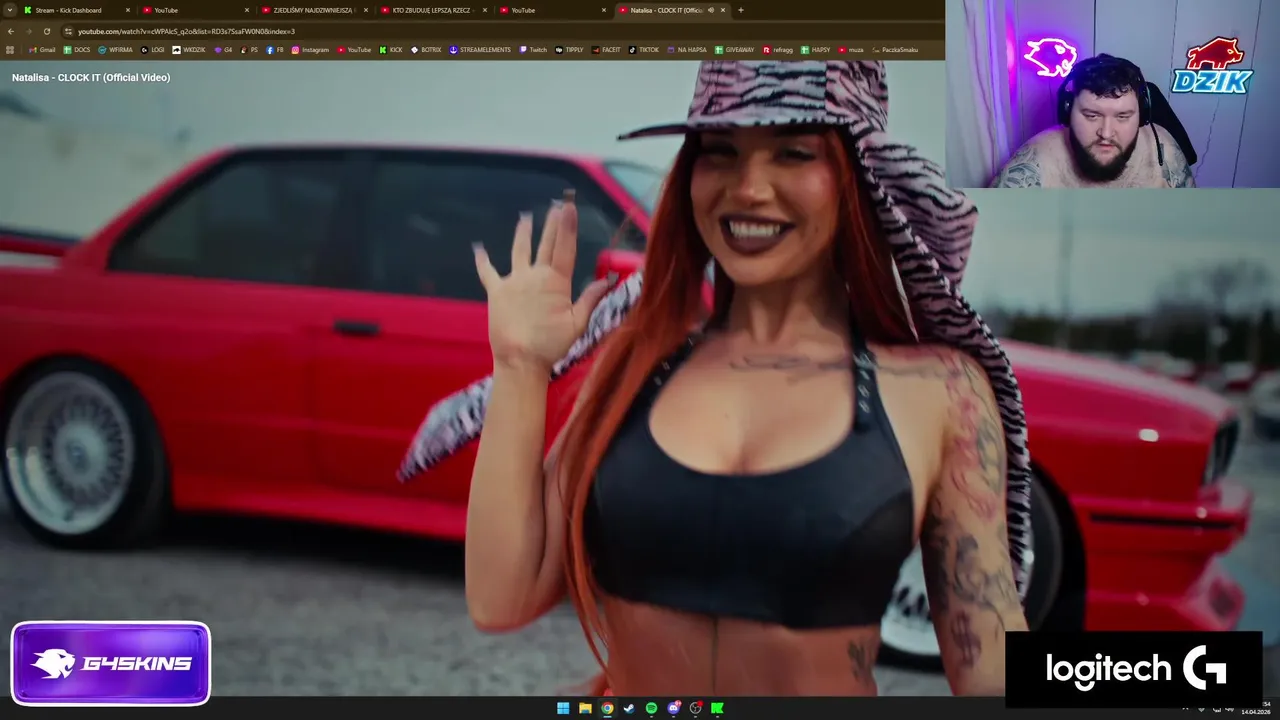Open the HAPSY bookmark
Image resolution: width=1280 pixels, height=720 pixels.
coord(815,50)
